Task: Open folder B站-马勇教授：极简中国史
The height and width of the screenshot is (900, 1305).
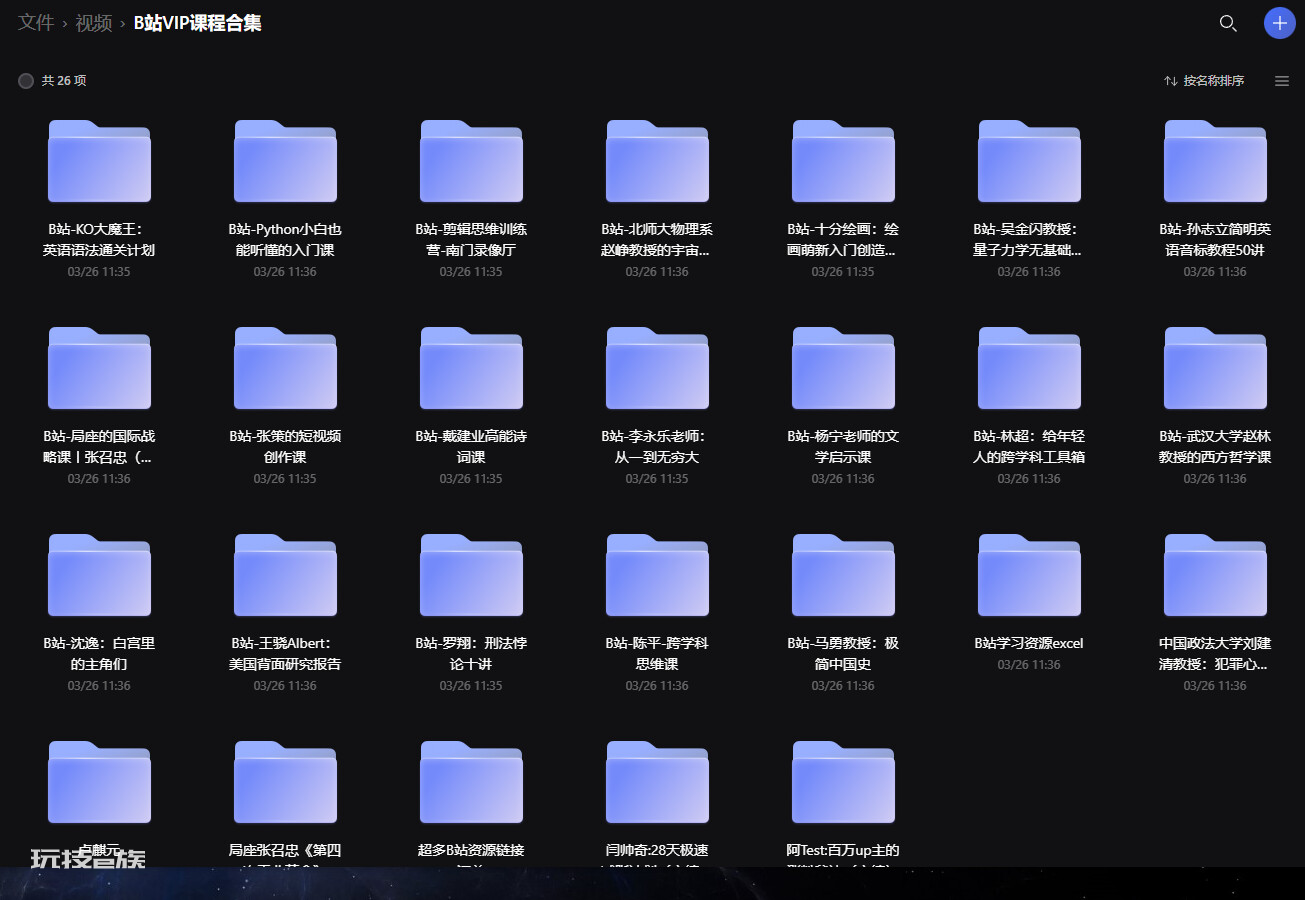Action: [843, 575]
